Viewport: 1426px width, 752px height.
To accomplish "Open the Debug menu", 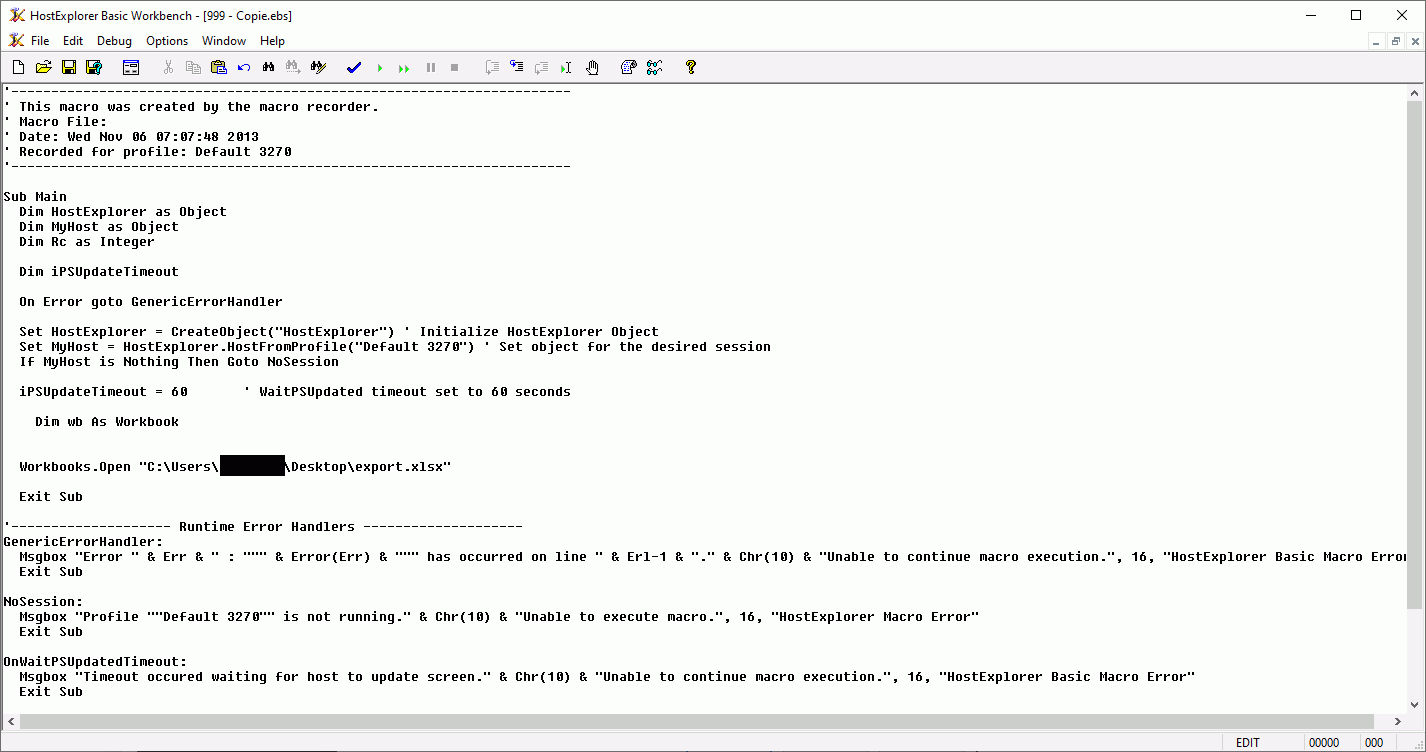I will click(114, 41).
